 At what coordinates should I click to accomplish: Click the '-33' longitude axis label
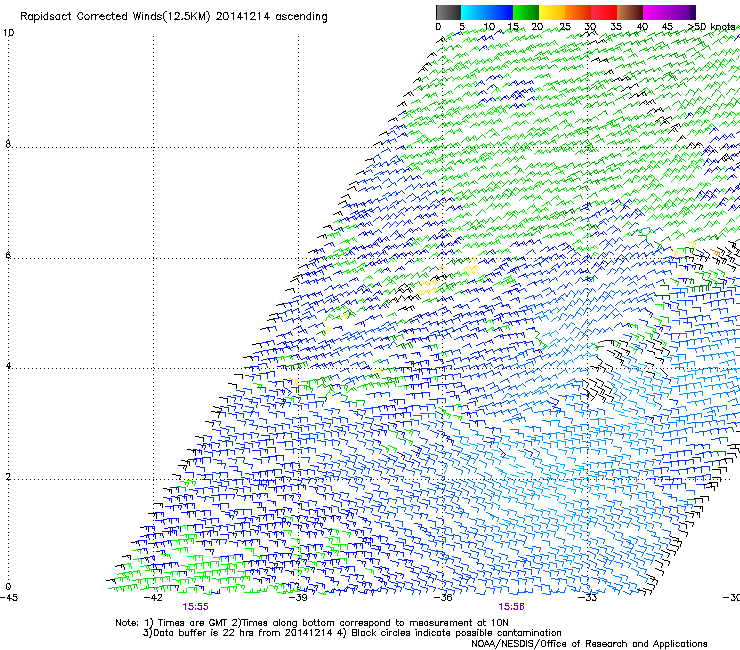(588, 598)
